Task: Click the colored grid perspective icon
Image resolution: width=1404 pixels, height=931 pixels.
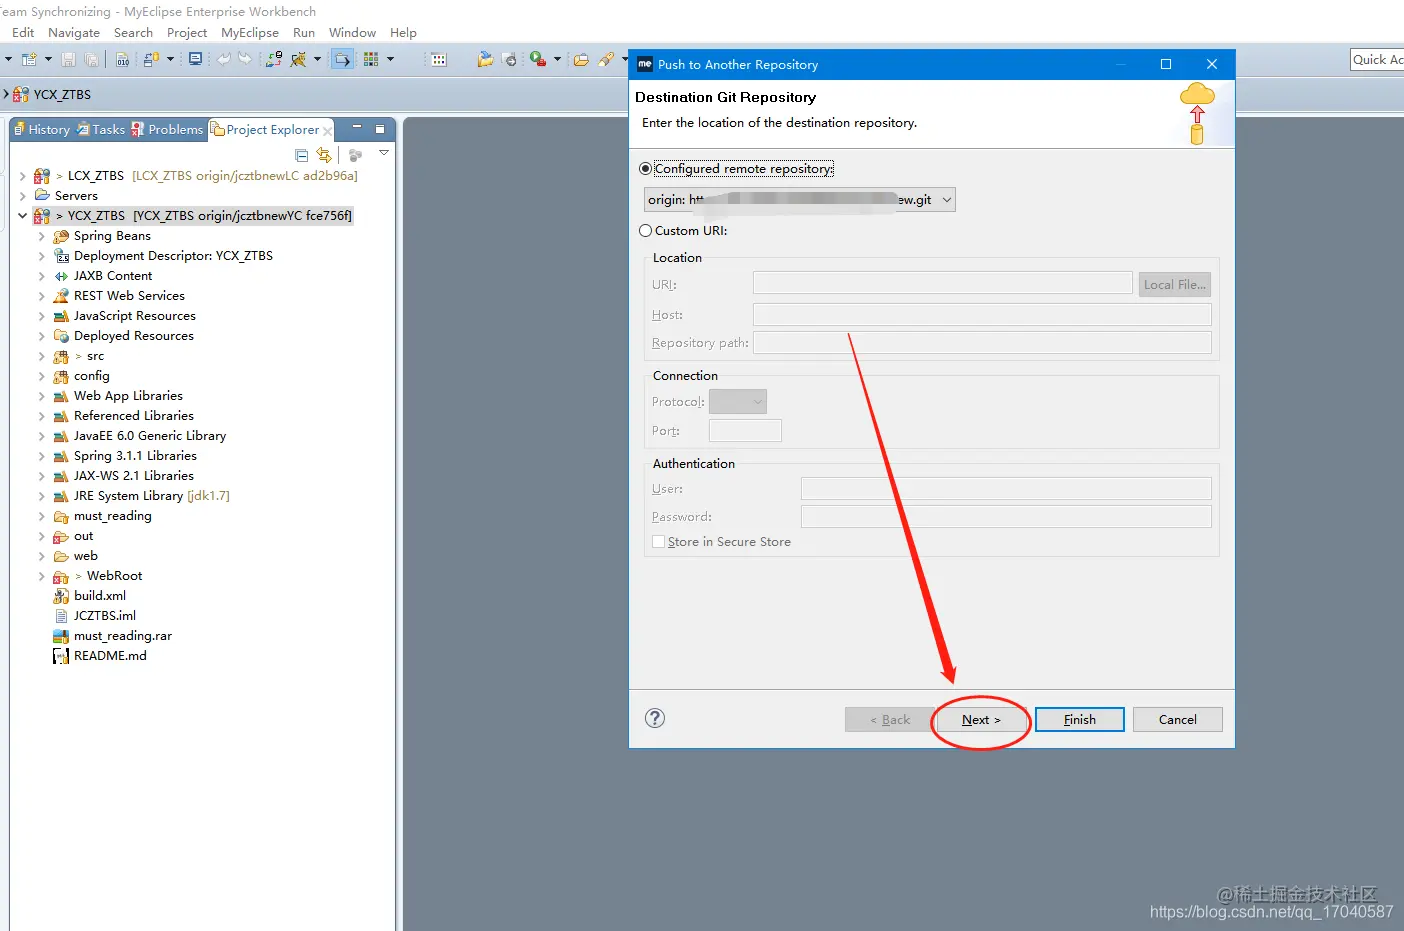Action: tap(371, 59)
